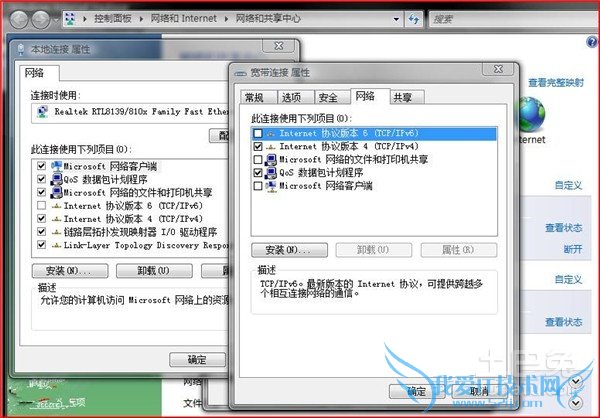Click 安装(N) button in 宽带连接 属性
This screenshot has width=600, height=418.
(289, 250)
